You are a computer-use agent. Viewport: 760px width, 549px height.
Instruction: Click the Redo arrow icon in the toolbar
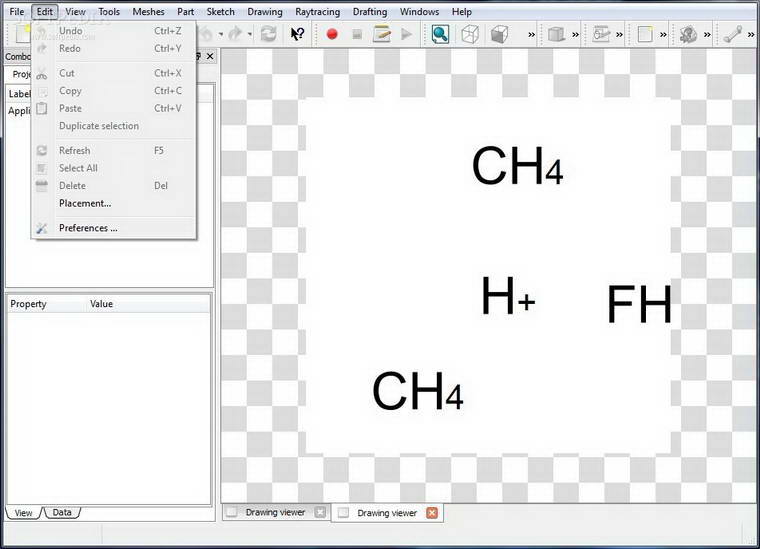click(235, 34)
